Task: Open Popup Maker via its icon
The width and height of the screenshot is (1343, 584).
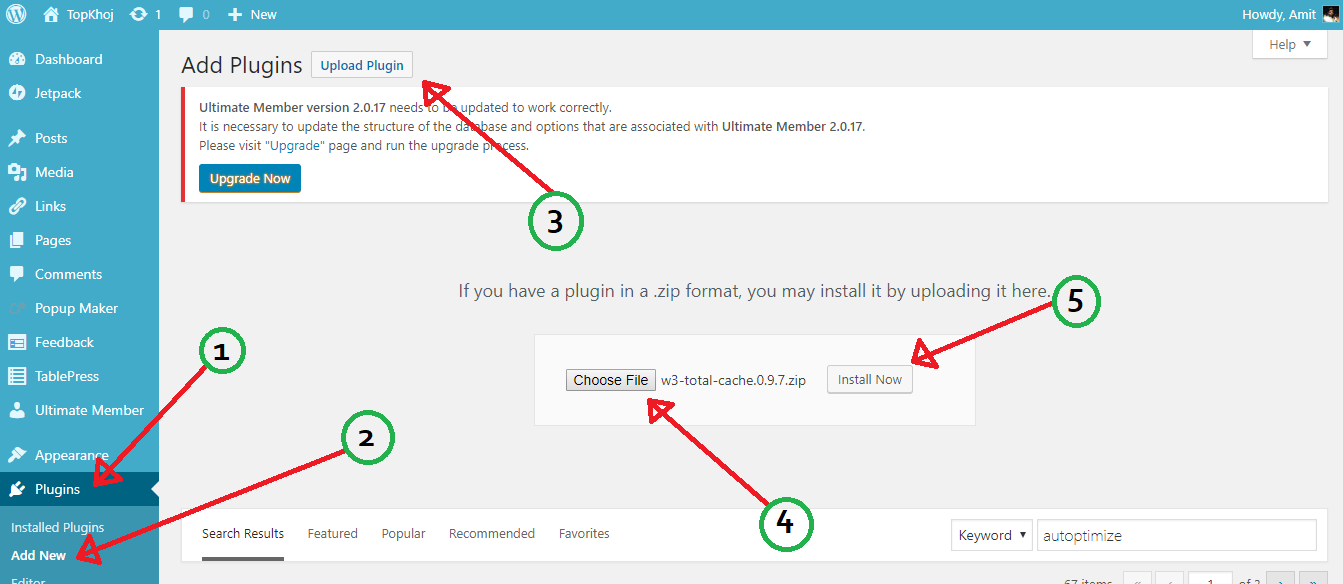Action: (x=17, y=308)
